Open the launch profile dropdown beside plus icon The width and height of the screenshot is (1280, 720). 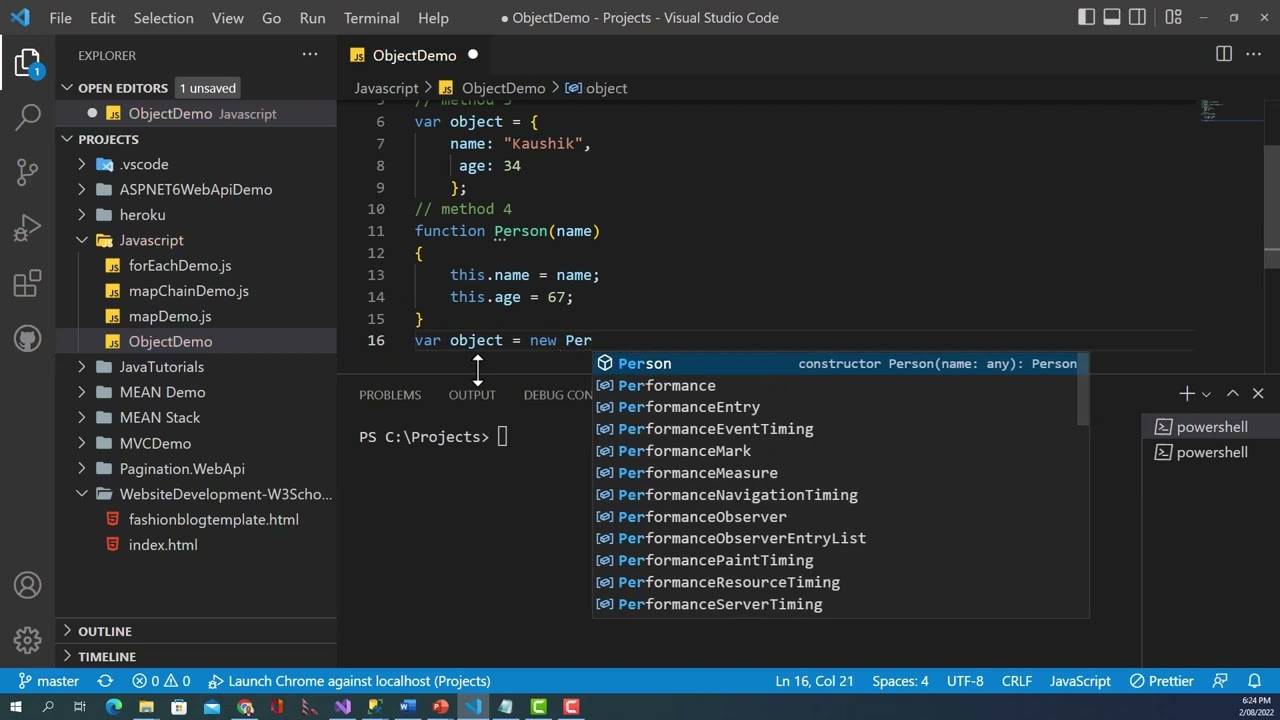pos(1206,394)
